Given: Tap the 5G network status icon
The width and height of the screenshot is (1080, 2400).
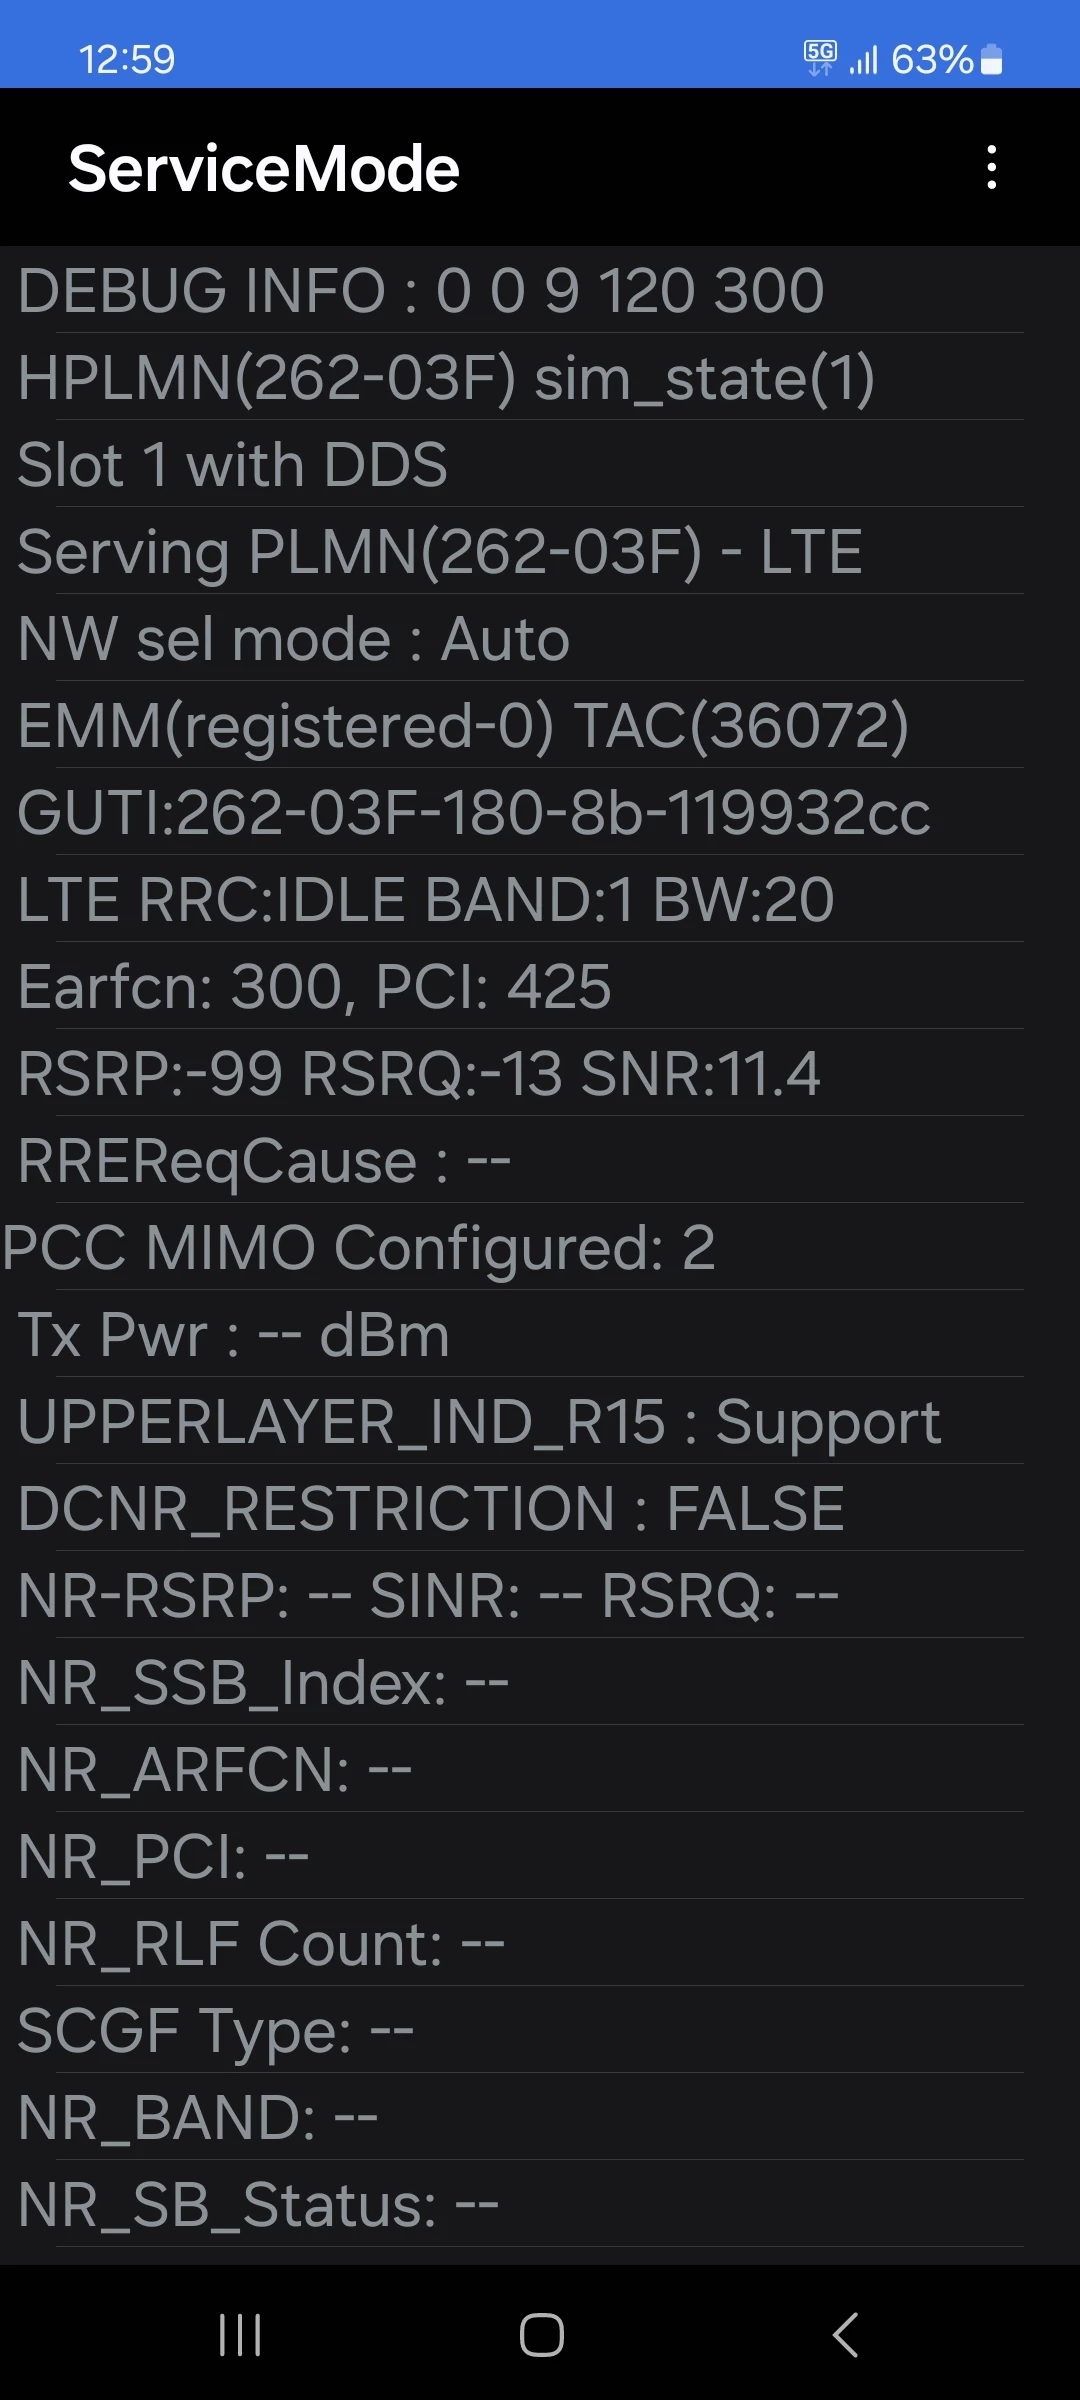Looking at the screenshot, I should (820, 58).
